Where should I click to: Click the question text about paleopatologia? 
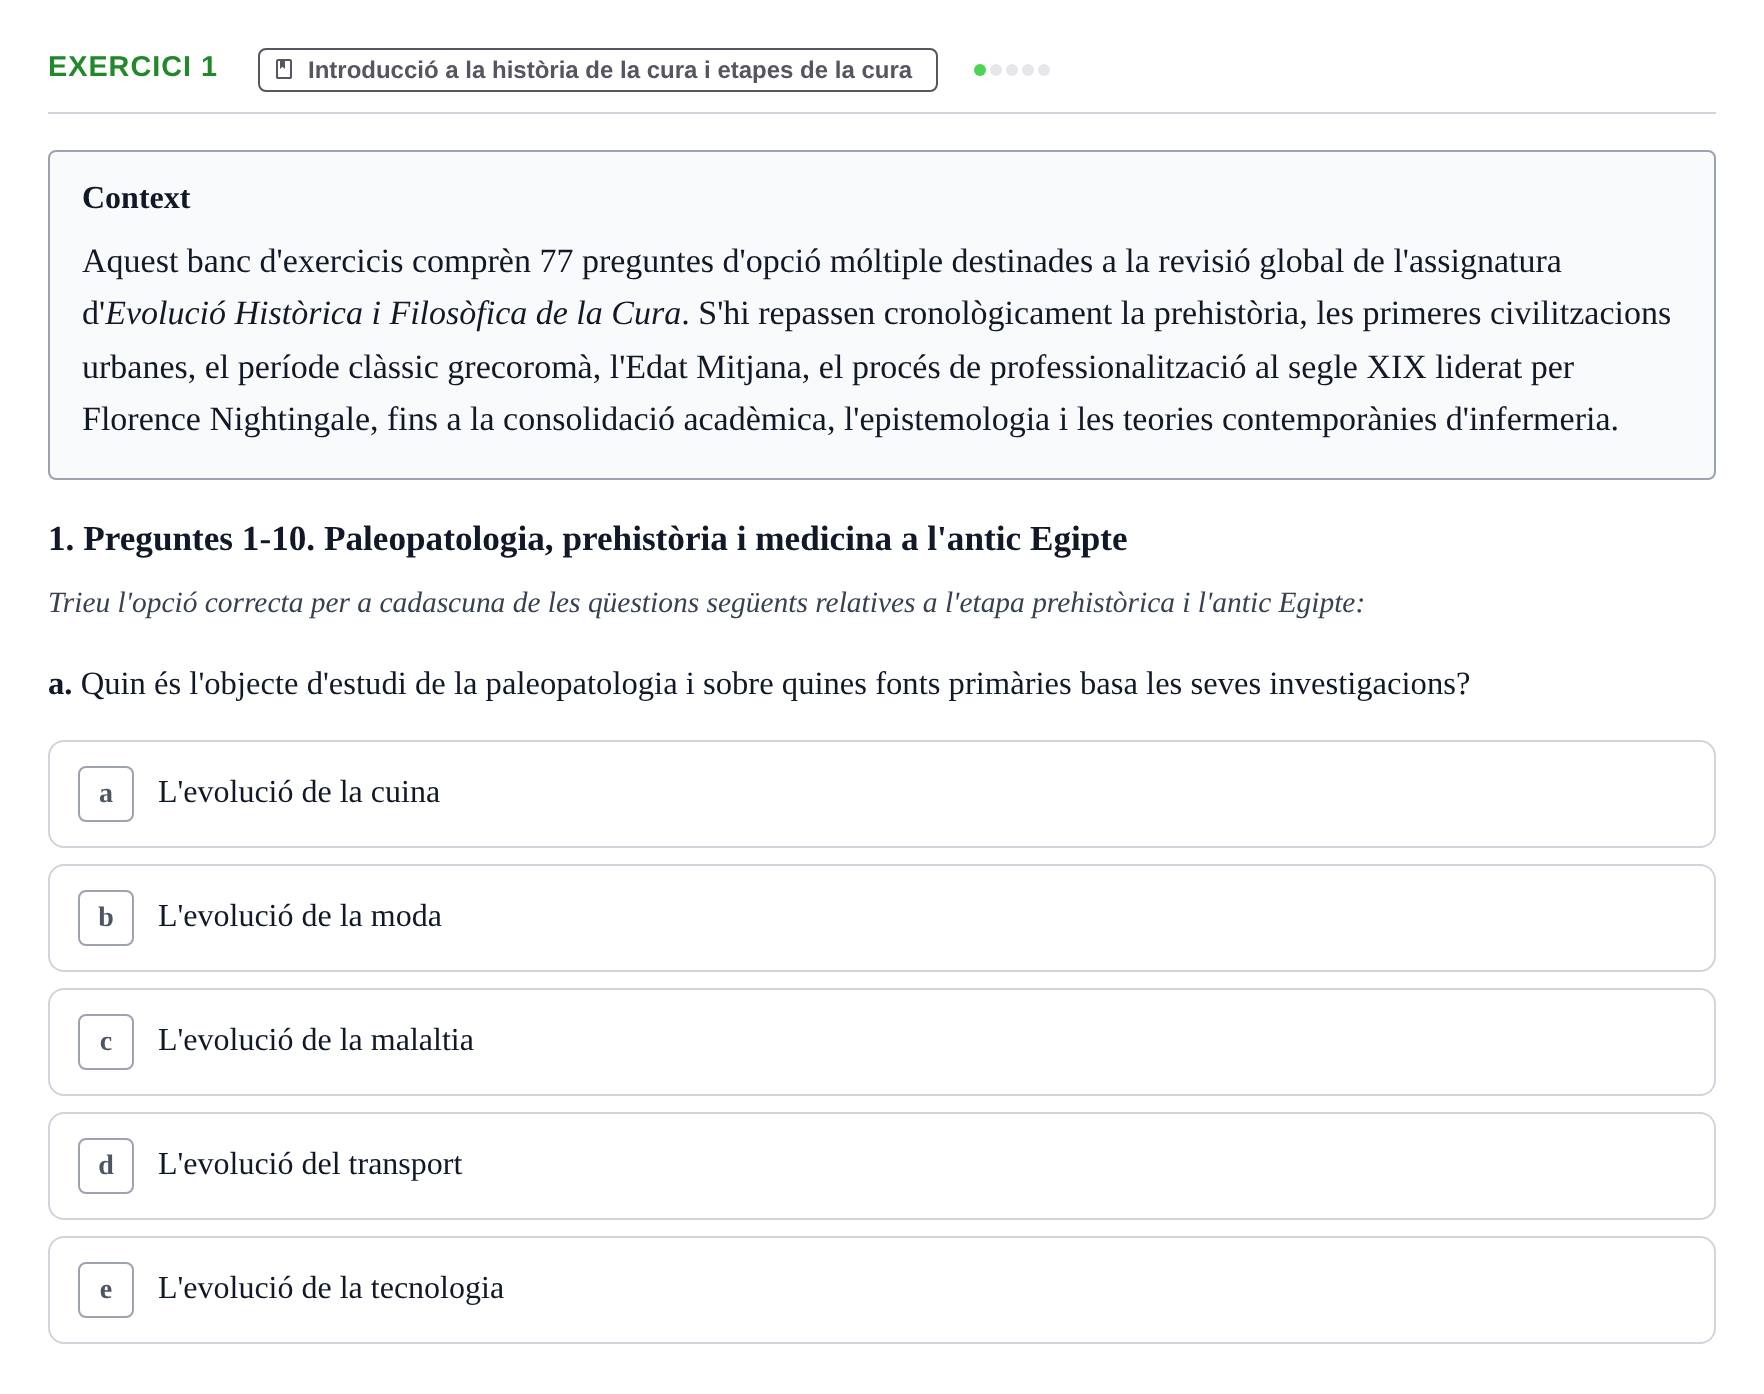click(759, 684)
